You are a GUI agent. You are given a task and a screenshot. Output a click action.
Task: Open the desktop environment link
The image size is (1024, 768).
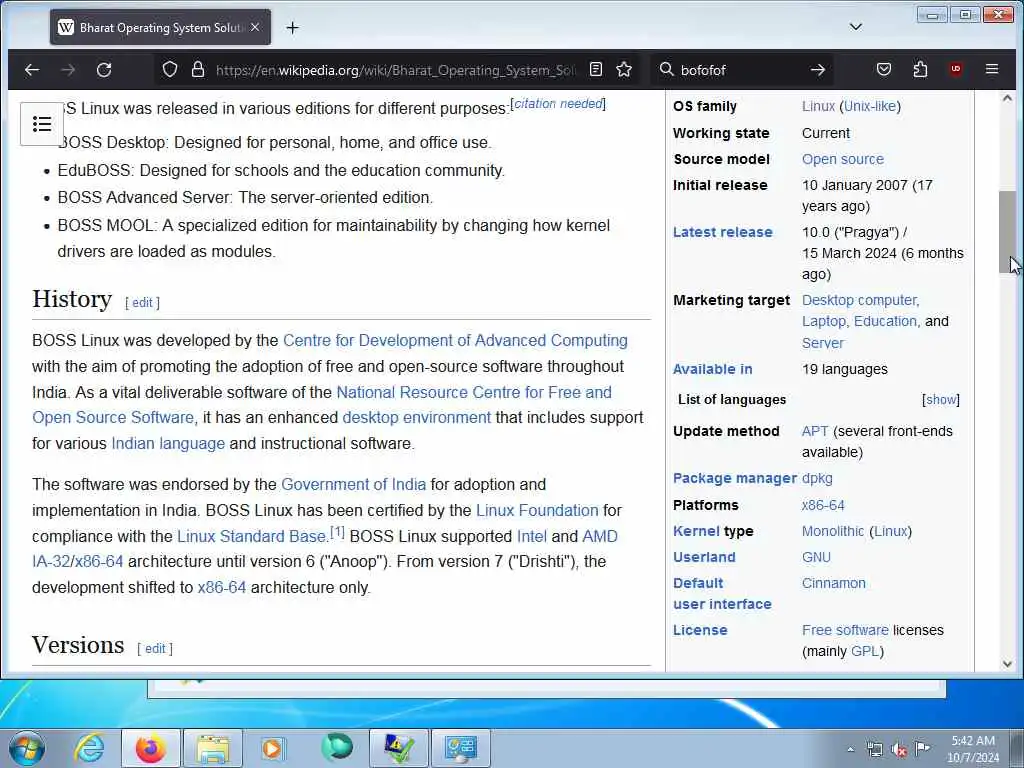click(x=417, y=417)
